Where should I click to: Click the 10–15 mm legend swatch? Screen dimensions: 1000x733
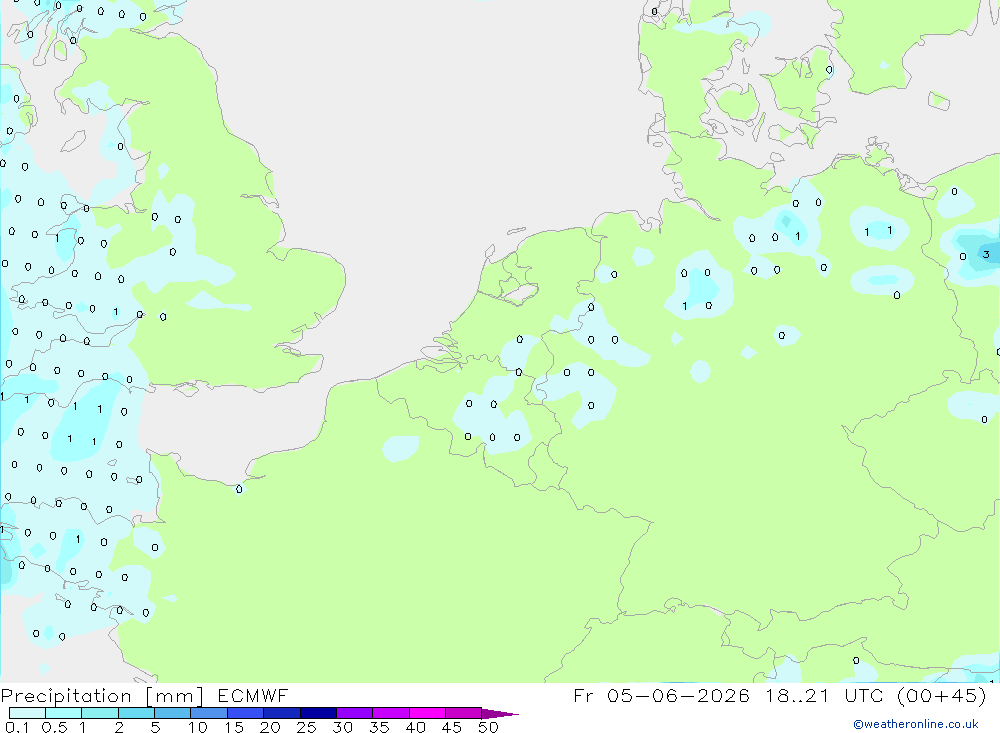[209, 713]
